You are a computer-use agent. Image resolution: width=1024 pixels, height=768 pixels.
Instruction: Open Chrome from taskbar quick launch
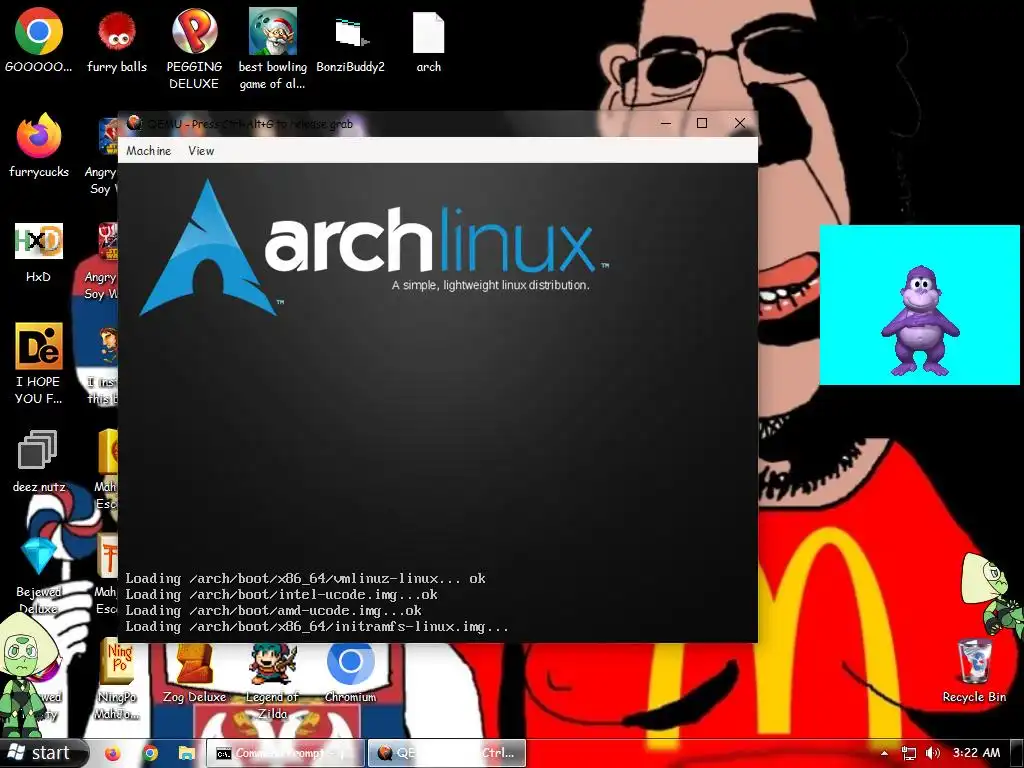(150, 753)
